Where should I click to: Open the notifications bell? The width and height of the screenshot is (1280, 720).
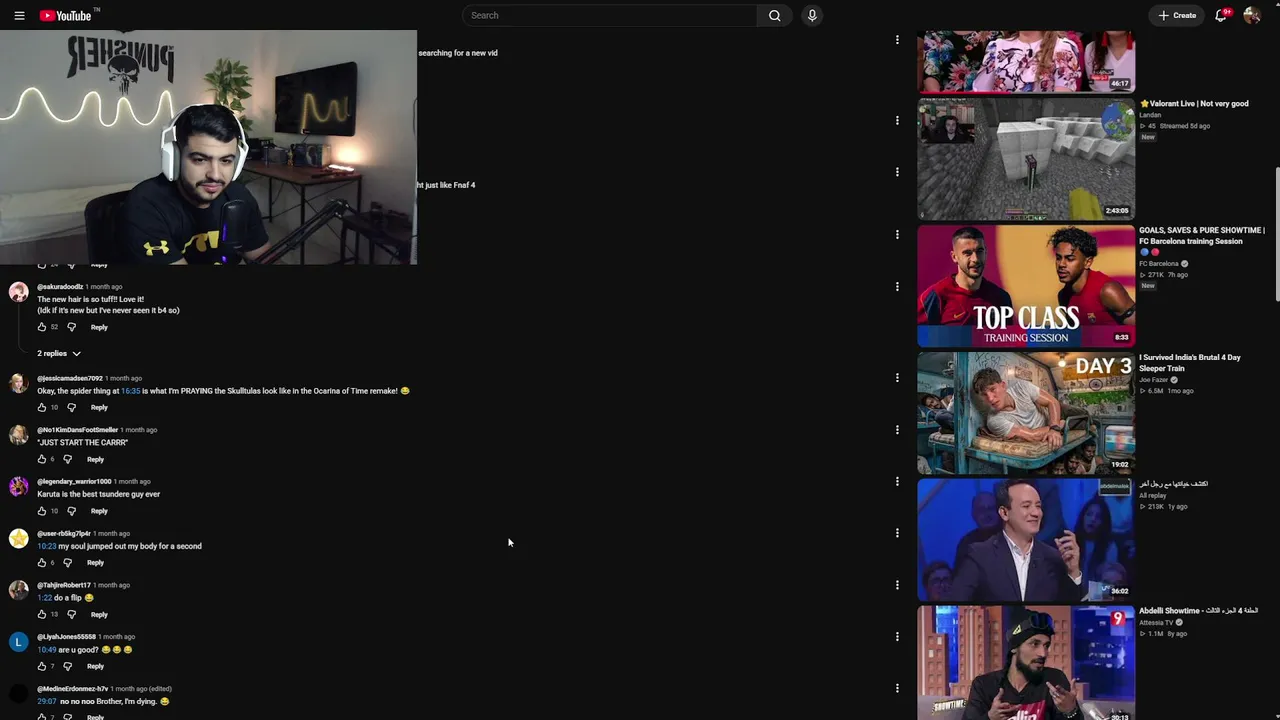1221,15
